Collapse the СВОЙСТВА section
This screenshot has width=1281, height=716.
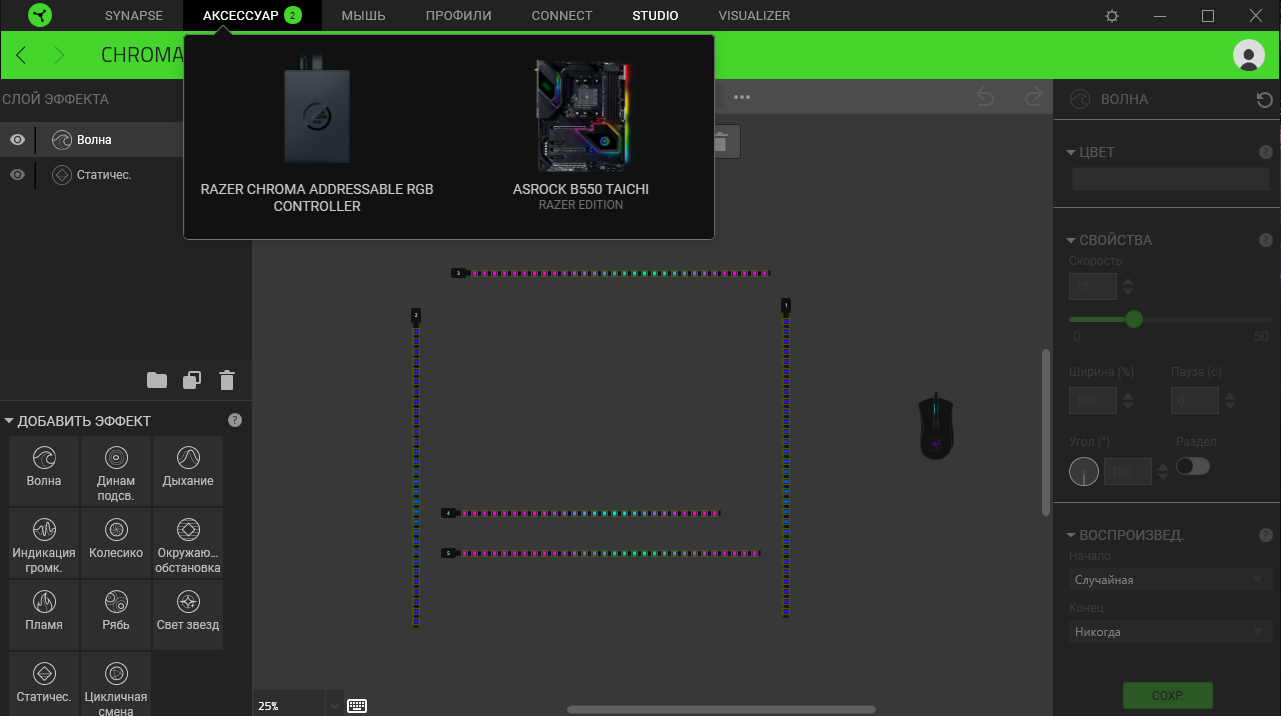tap(1071, 241)
